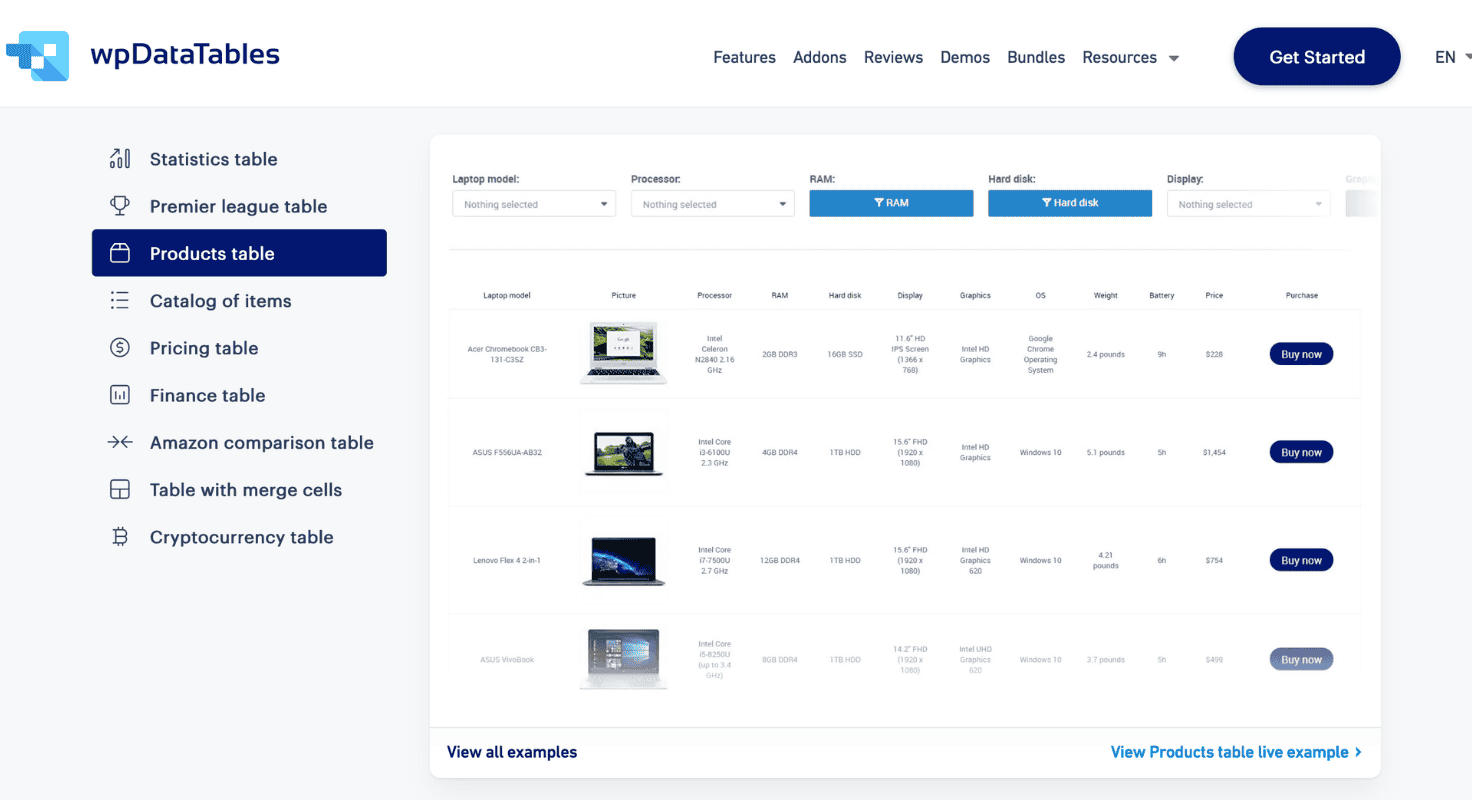The image size is (1472, 800).
Task: Expand the Resources navigation dropdown
Action: [1131, 57]
